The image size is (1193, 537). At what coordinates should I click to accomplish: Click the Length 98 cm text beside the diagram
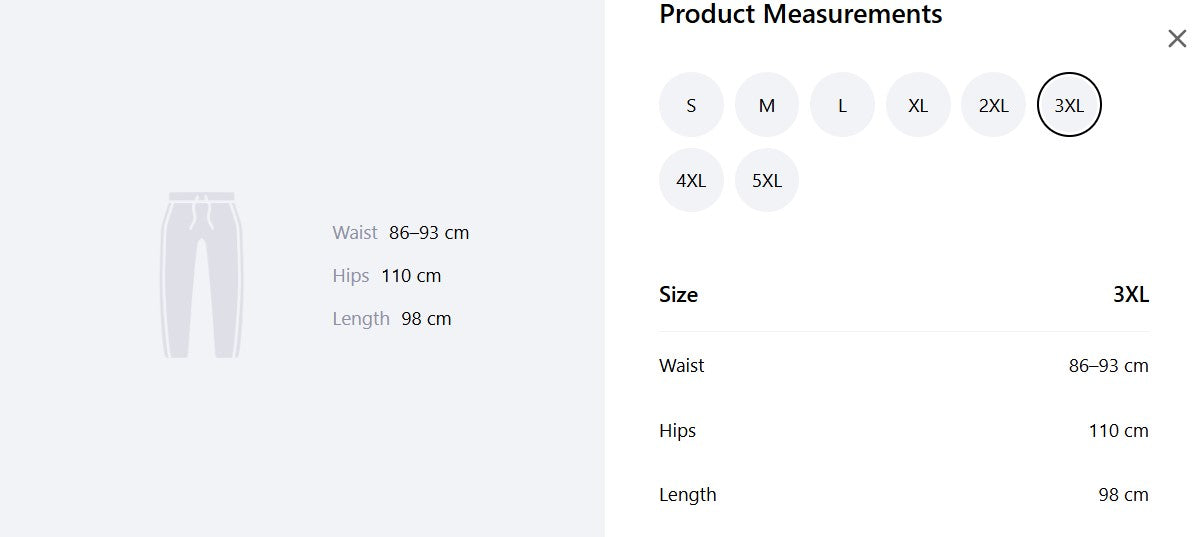click(x=392, y=319)
